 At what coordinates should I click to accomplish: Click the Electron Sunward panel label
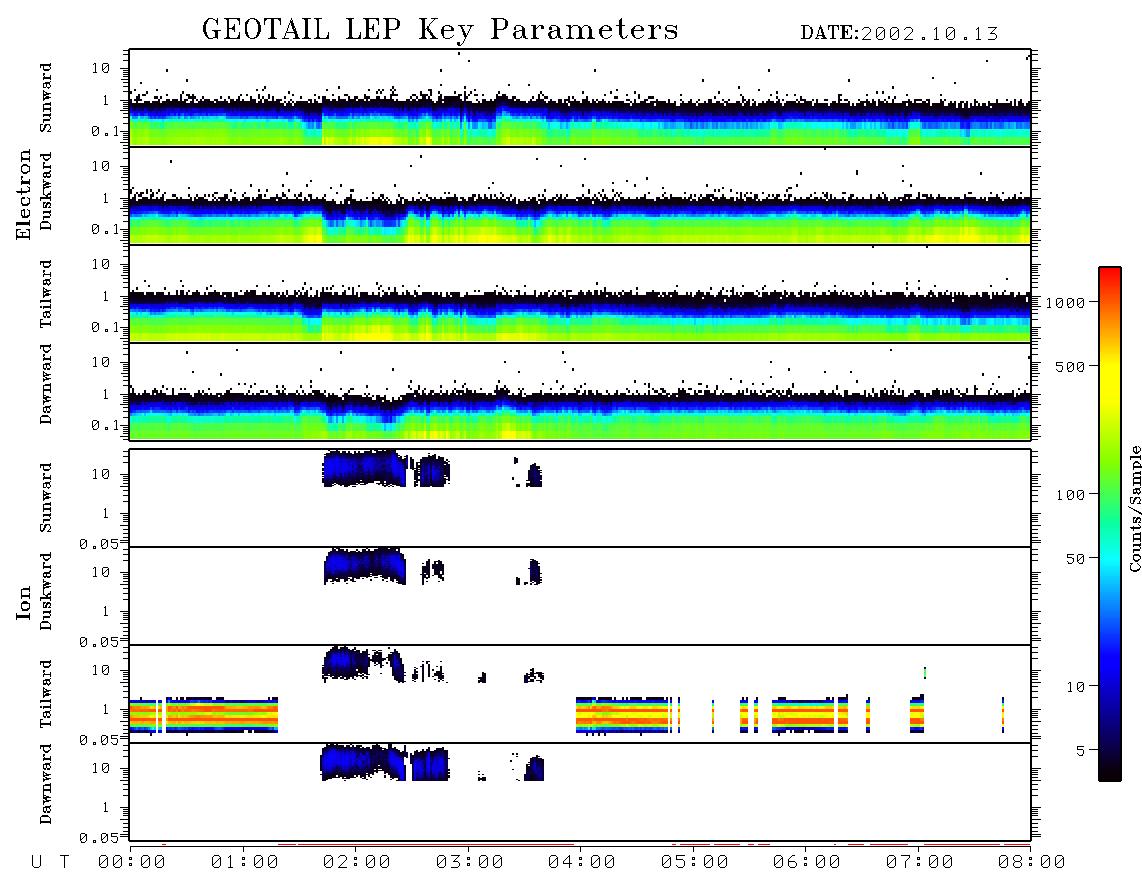(46, 98)
